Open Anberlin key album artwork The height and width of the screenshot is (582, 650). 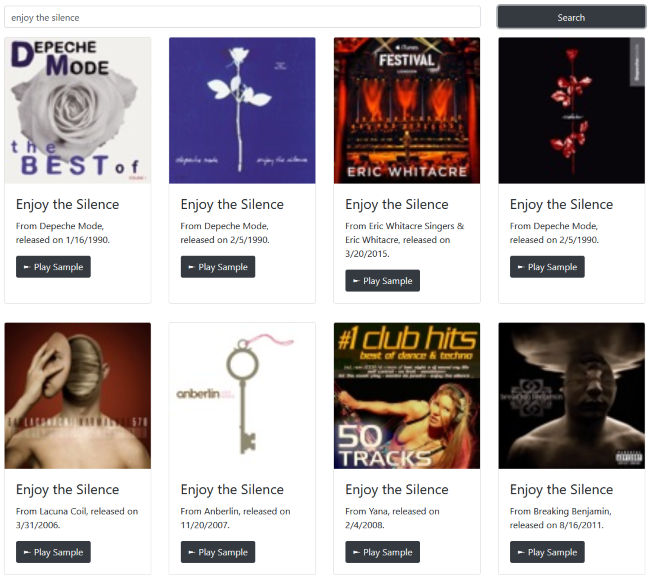click(242, 396)
